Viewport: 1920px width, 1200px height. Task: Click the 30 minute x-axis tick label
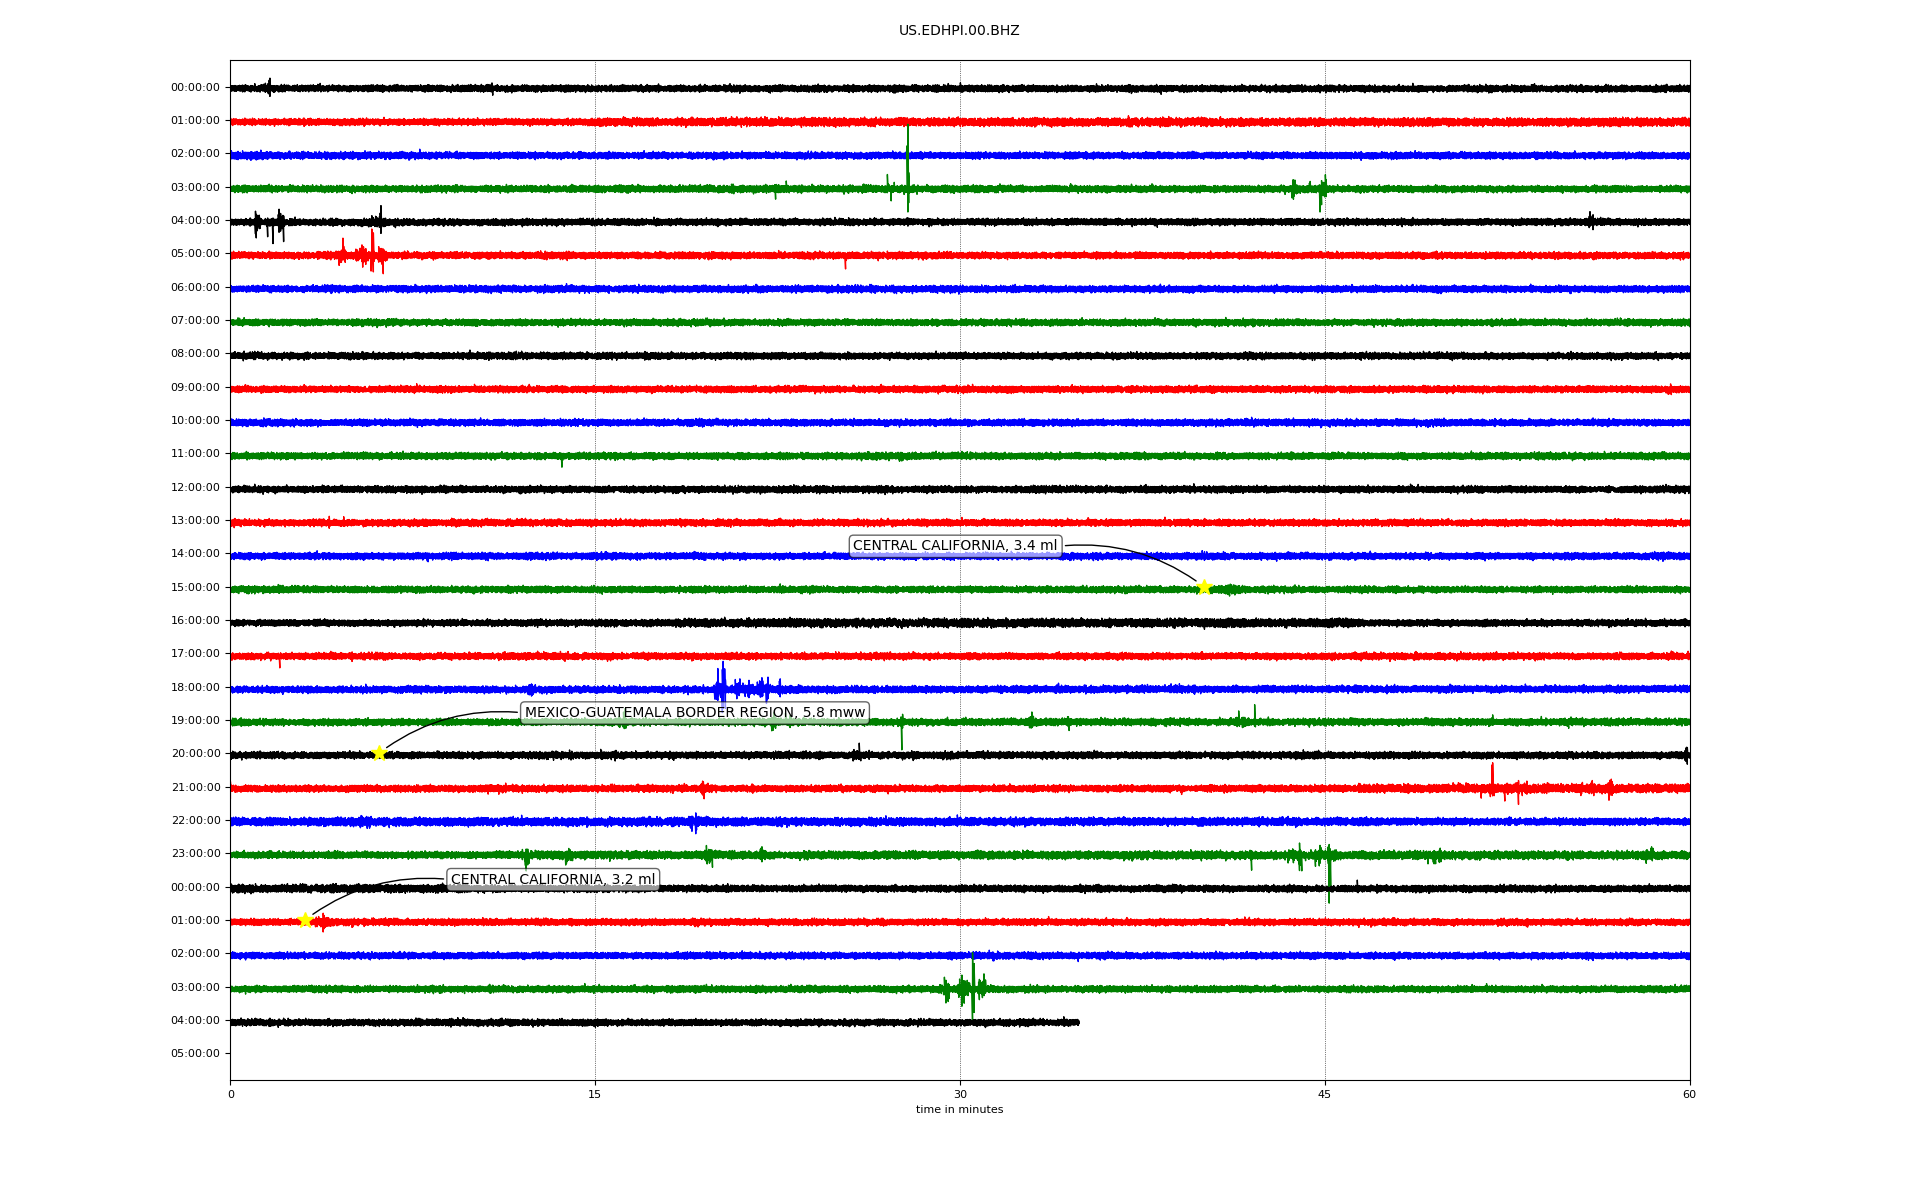960,1094
